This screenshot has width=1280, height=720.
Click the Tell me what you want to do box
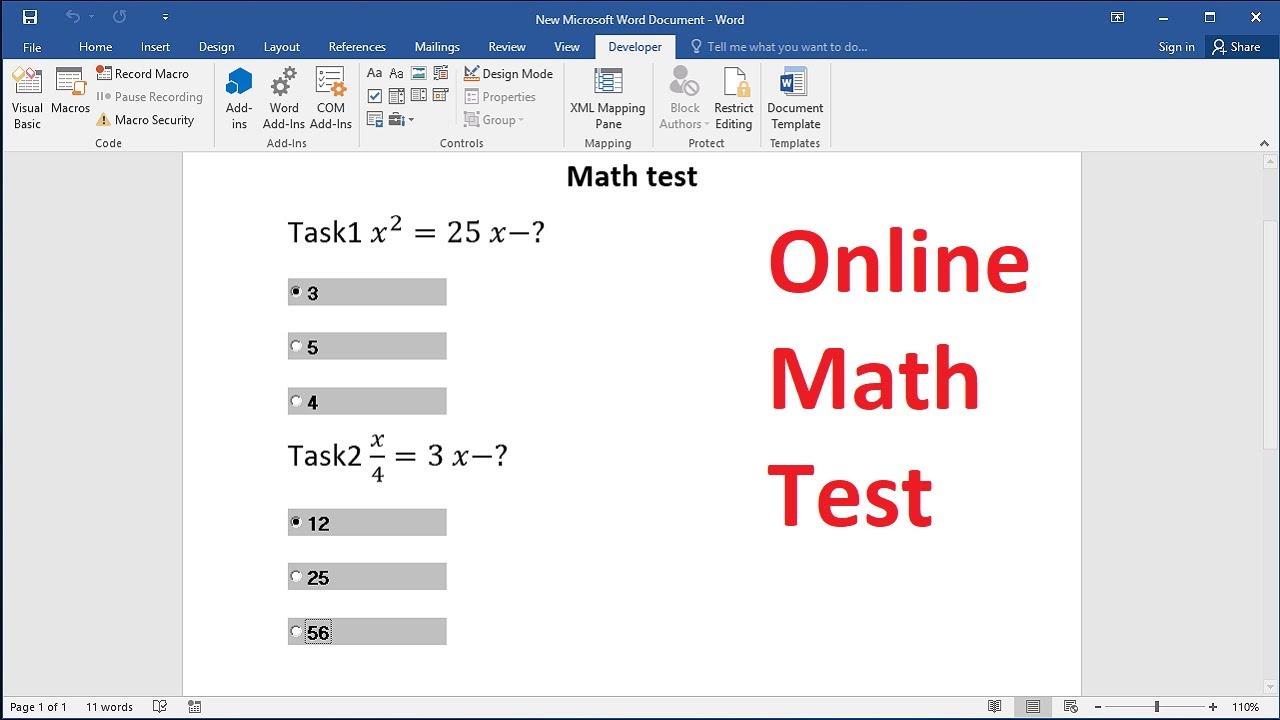point(779,47)
